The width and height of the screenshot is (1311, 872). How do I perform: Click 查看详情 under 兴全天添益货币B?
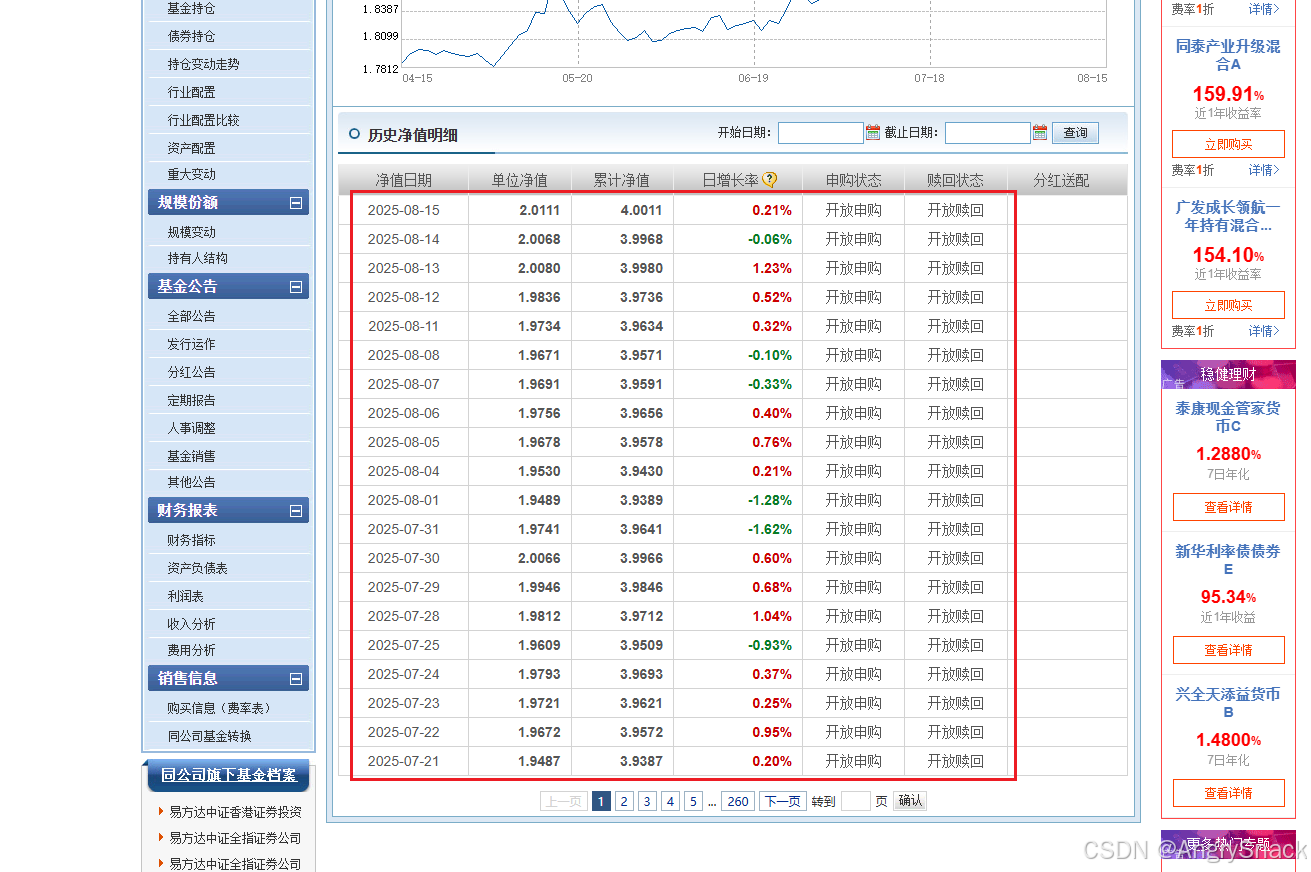pos(1228,793)
